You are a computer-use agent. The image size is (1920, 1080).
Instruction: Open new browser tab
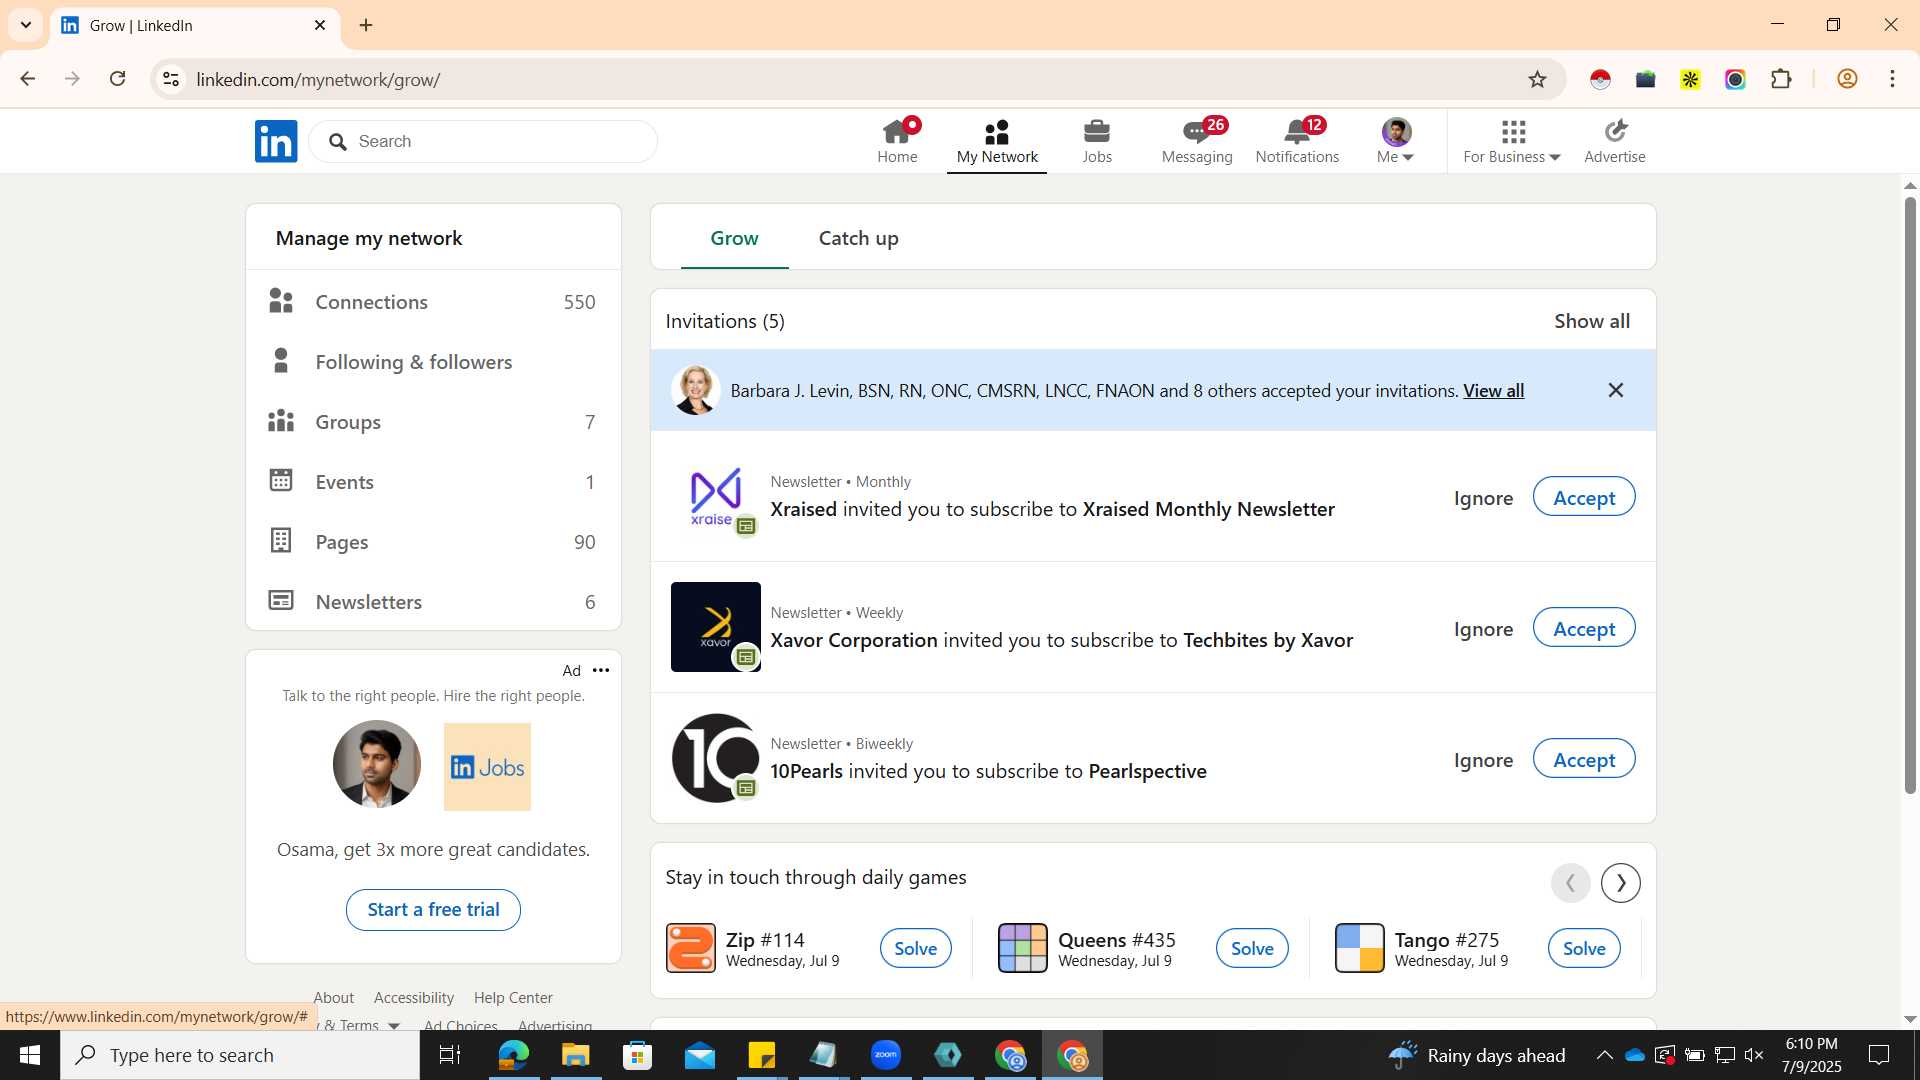366,25
